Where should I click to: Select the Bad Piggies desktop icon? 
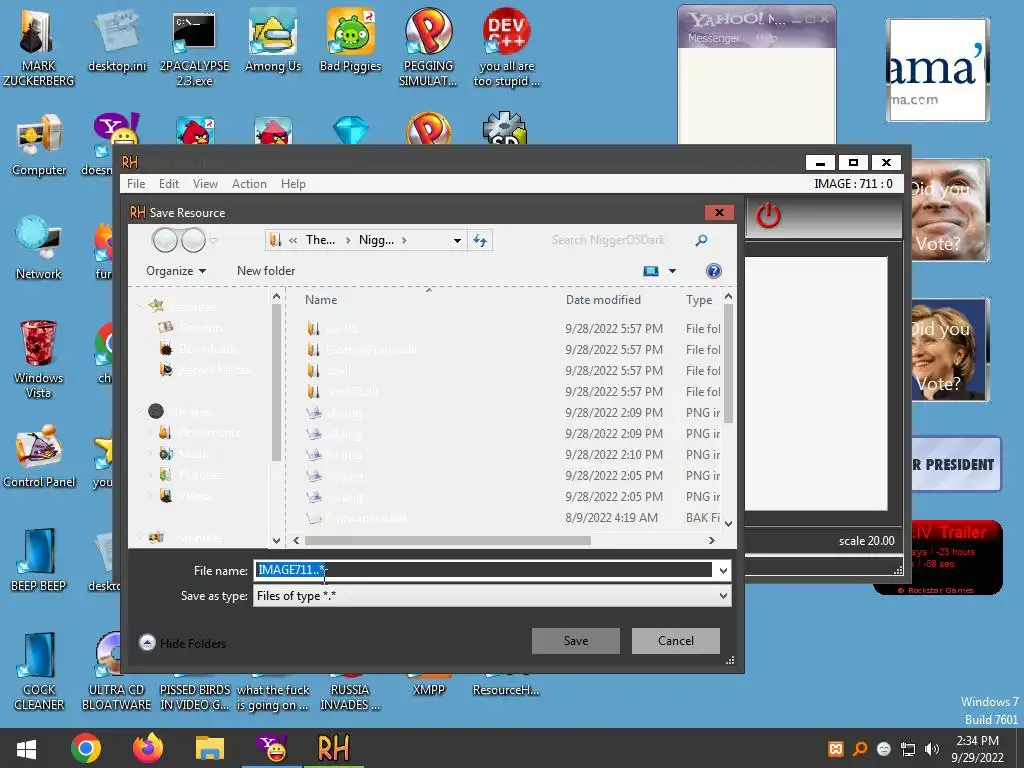351,42
